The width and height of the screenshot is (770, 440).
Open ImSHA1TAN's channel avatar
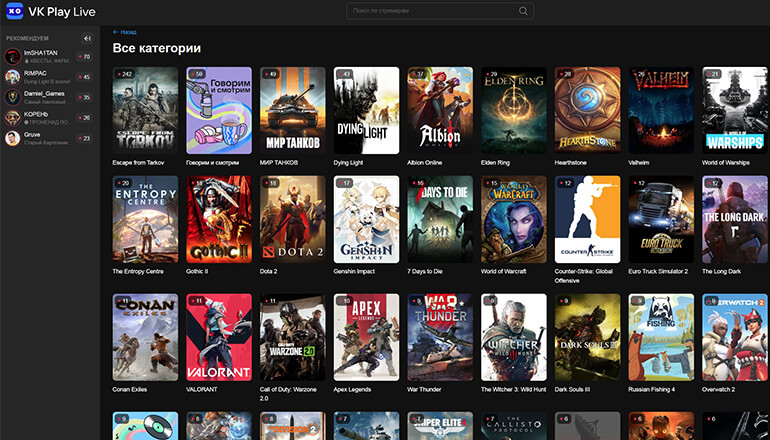[x=13, y=56]
